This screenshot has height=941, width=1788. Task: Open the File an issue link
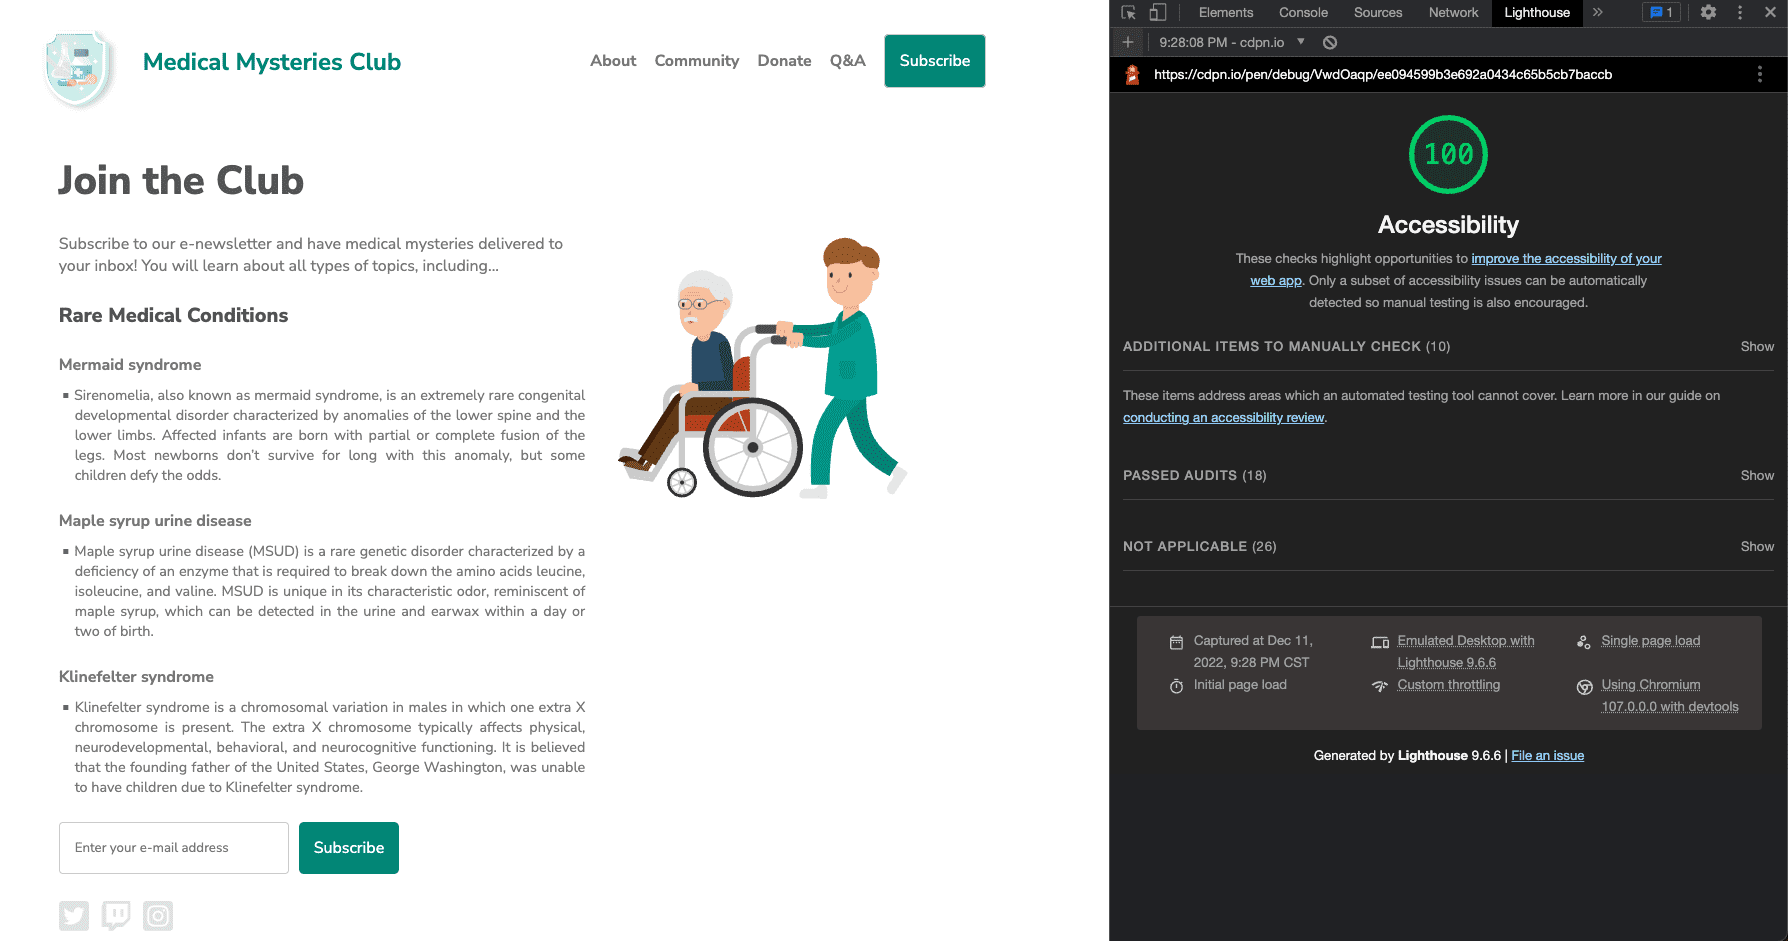(1547, 755)
